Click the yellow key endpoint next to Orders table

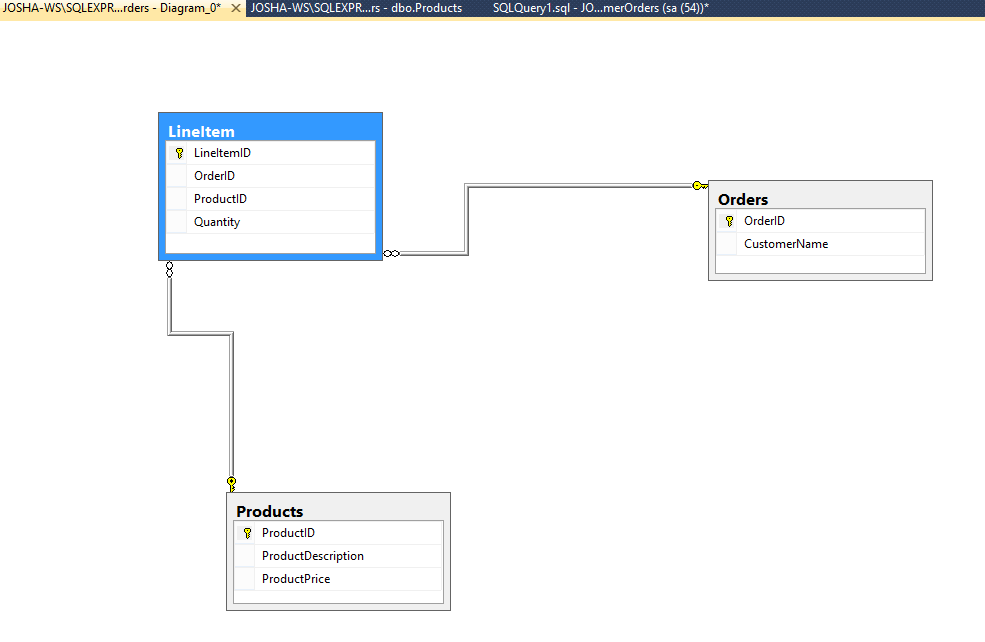[697, 185]
